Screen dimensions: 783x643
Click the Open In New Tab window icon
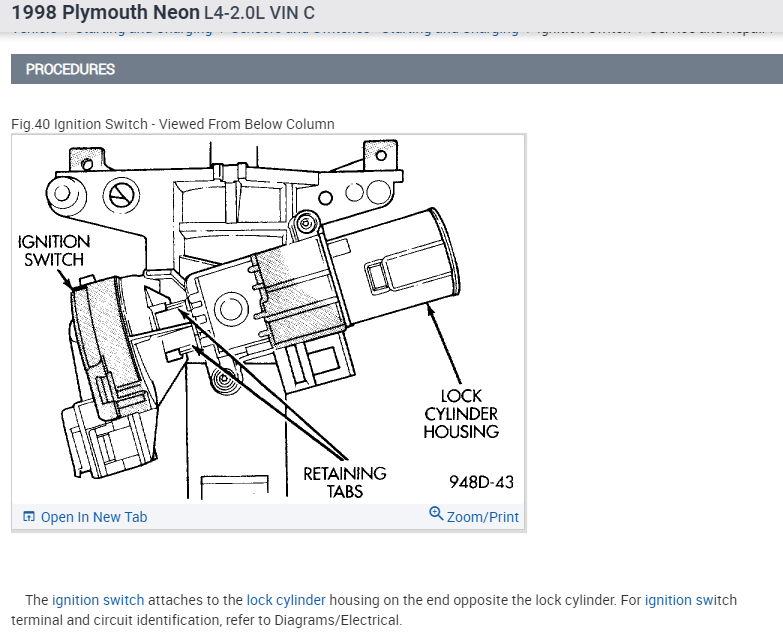pyautogui.click(x=29, y=516)
